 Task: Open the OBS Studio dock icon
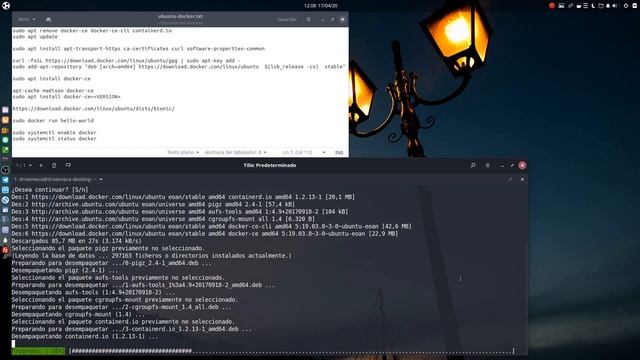[5, 170]
